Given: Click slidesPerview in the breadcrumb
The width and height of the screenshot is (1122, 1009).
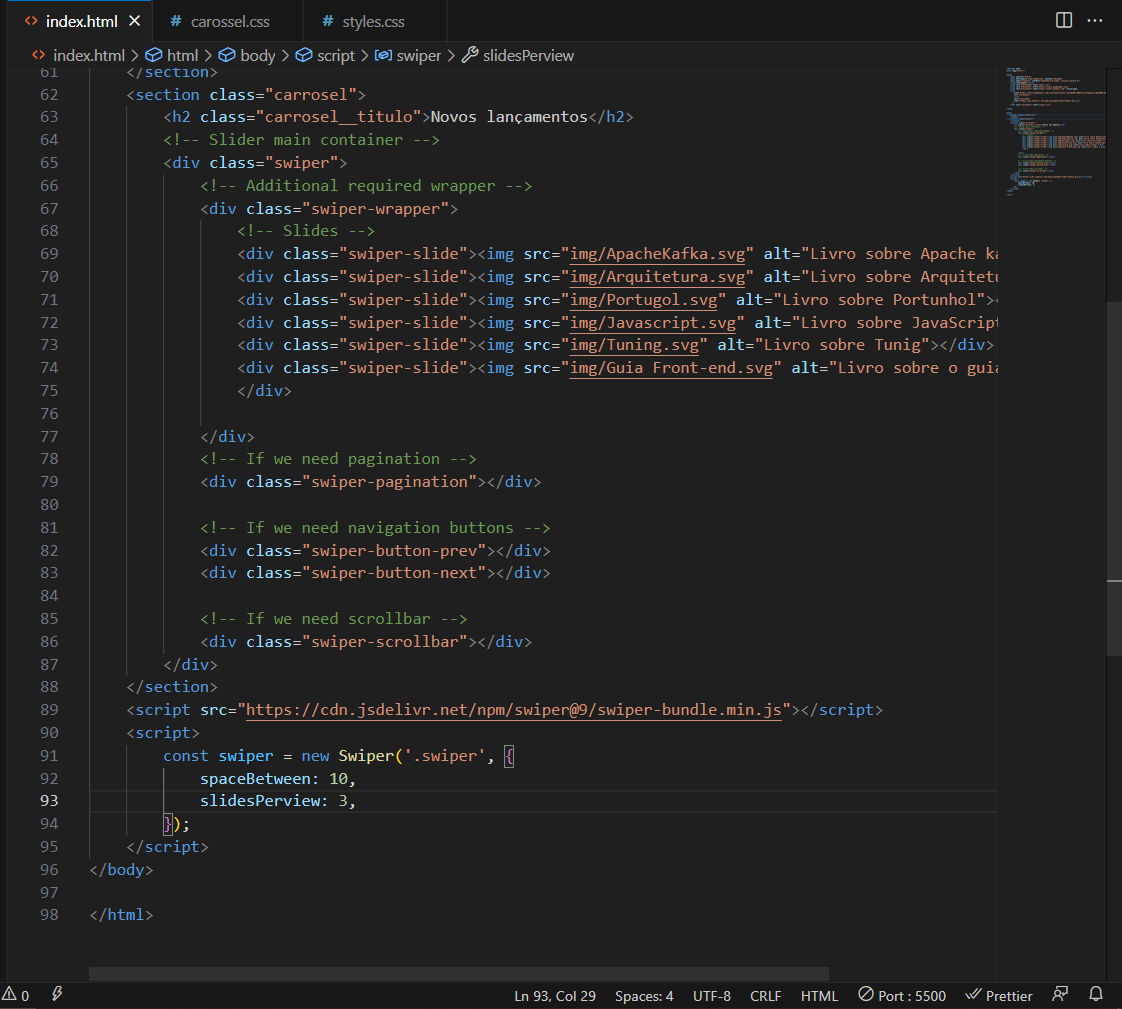Looking at the screenshot, I should pos(518,56).
